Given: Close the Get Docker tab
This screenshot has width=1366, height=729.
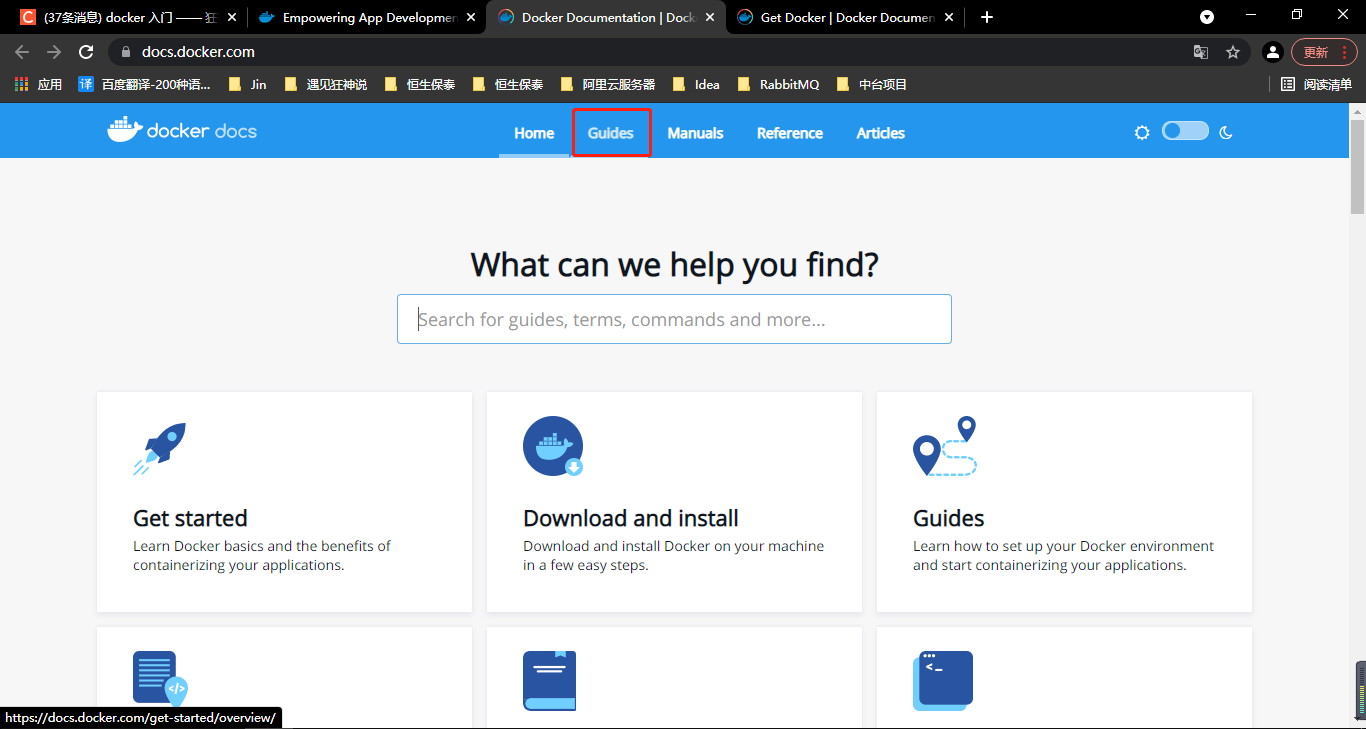Looking at the screenshot, I should coord(949,17).
